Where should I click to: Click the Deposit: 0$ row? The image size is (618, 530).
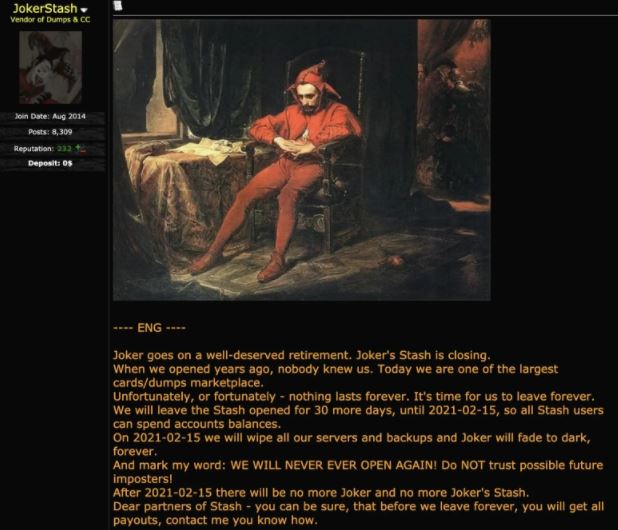click(x=50, y=163)
